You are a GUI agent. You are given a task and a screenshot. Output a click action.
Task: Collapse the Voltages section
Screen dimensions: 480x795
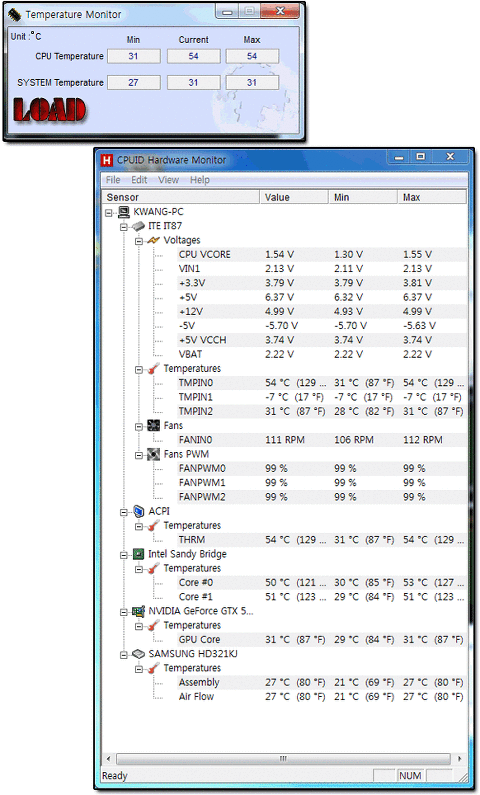coord(138,241)
